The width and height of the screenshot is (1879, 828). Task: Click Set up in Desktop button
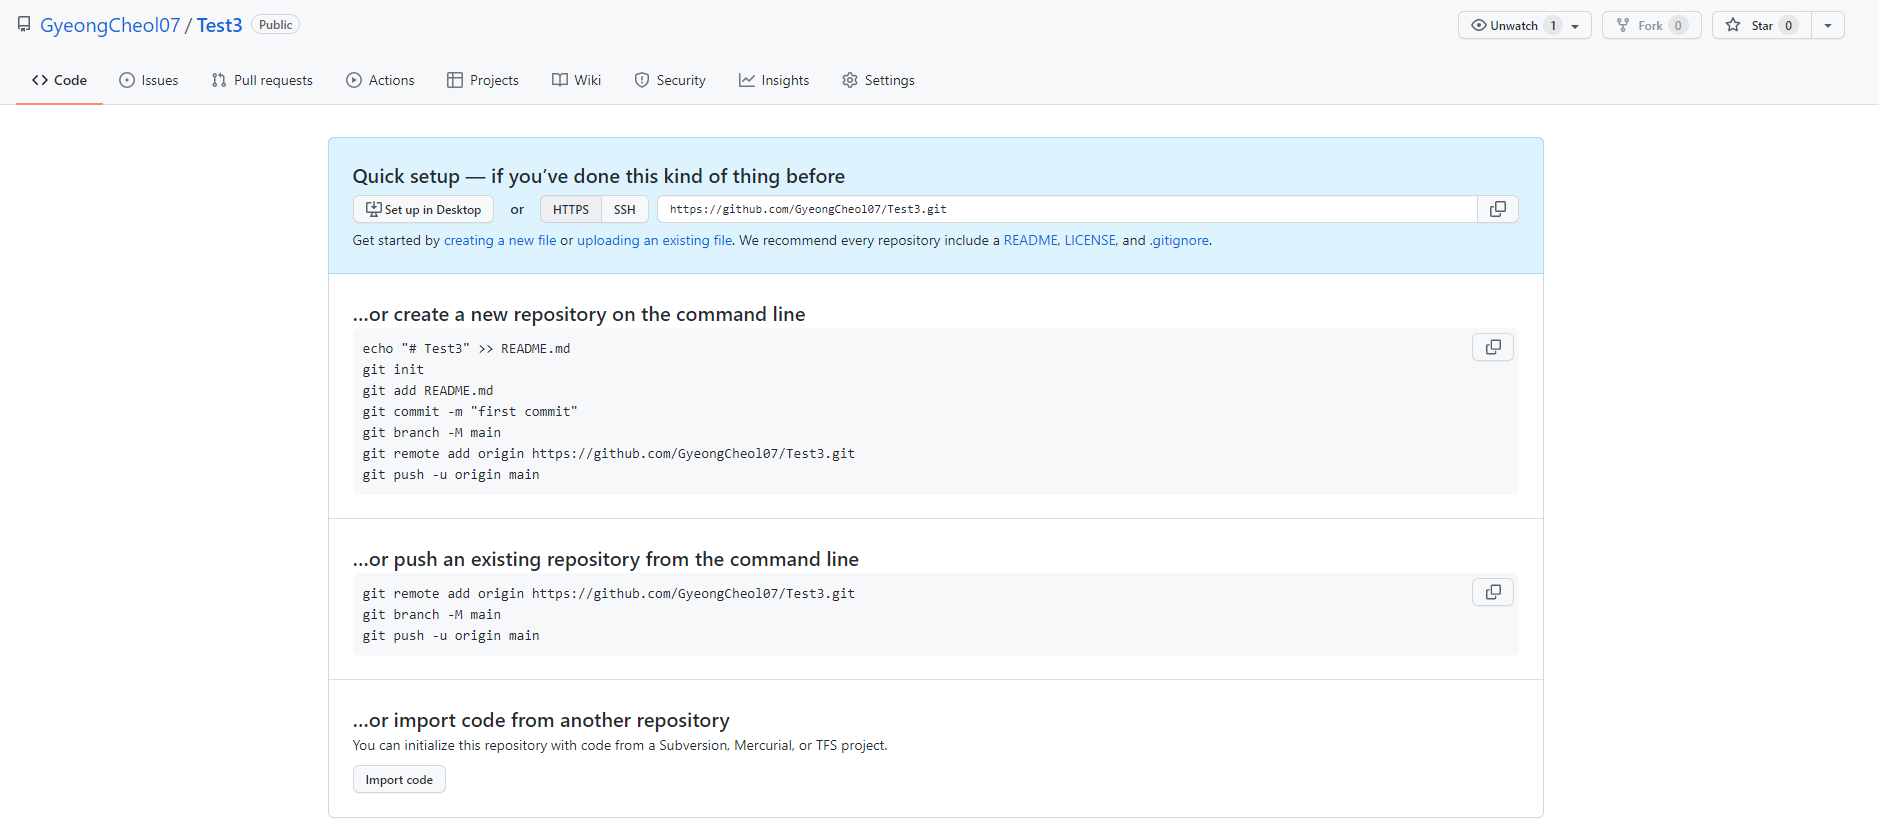coord(423,209)
